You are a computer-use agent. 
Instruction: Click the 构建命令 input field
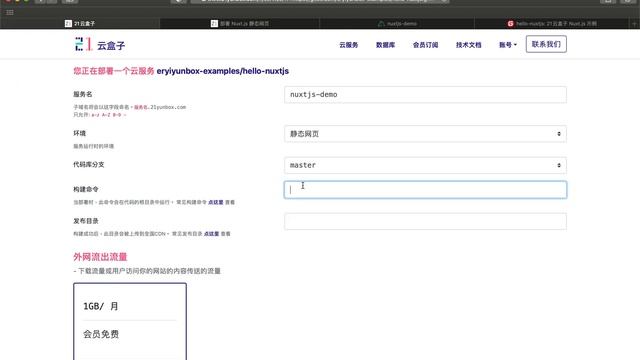coord(425,190)
